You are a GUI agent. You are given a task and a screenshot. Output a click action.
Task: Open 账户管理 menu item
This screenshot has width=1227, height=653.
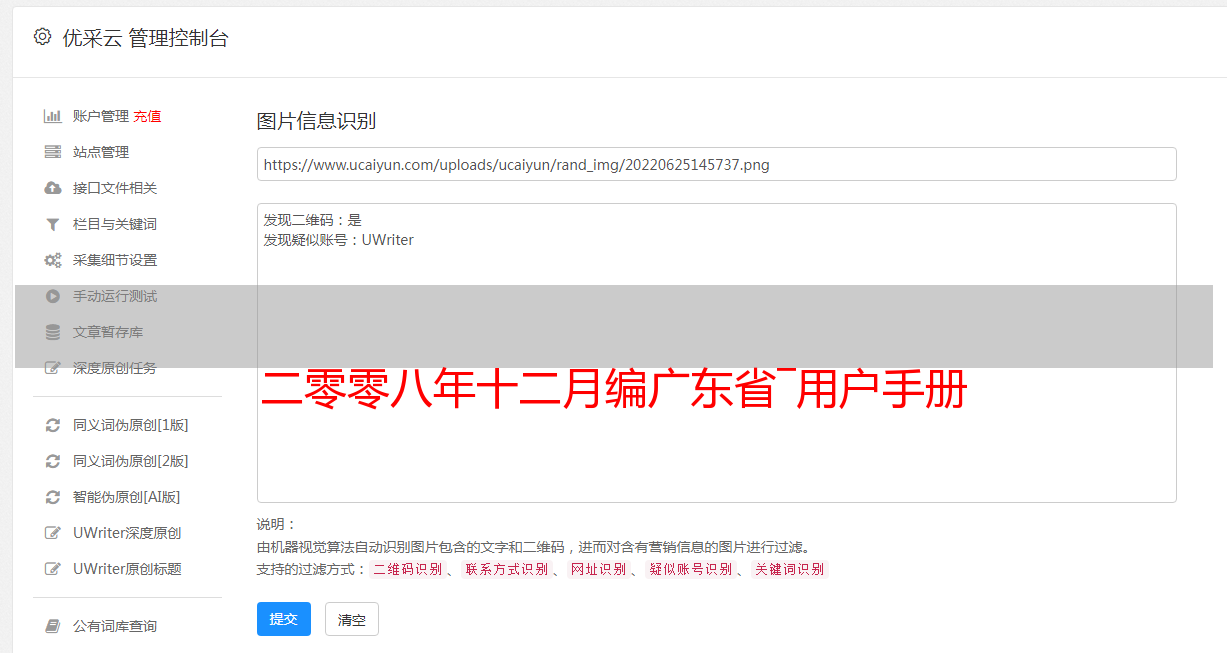pos(101,116)
